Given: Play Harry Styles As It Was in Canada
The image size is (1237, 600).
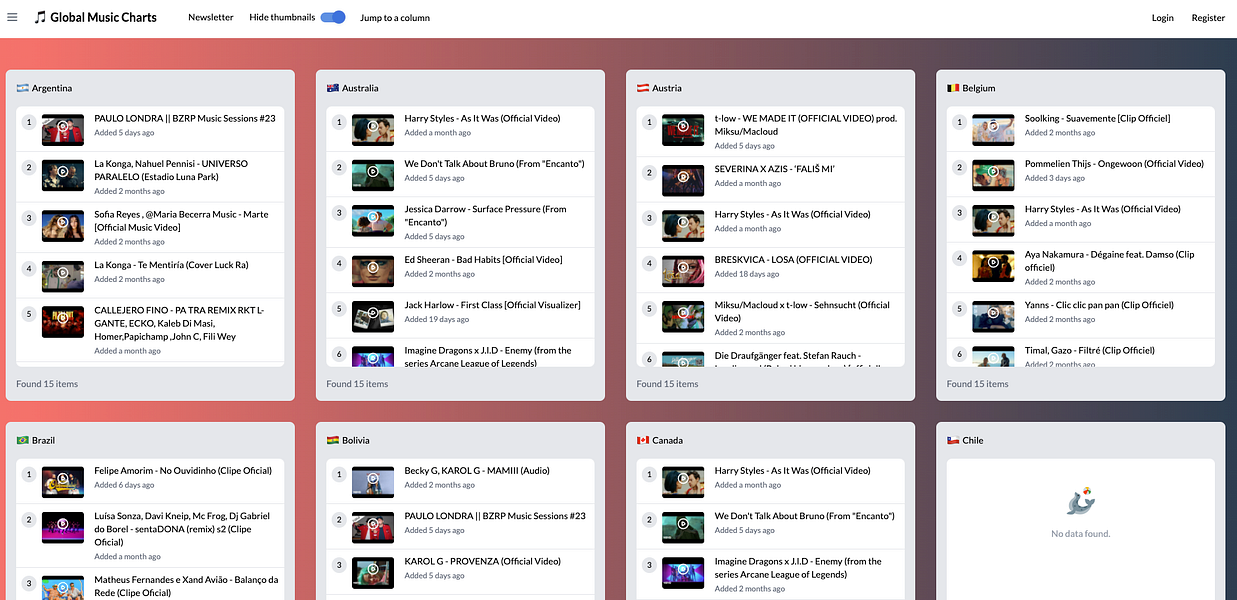Looking at the screenshot, I should click(683, 480).
